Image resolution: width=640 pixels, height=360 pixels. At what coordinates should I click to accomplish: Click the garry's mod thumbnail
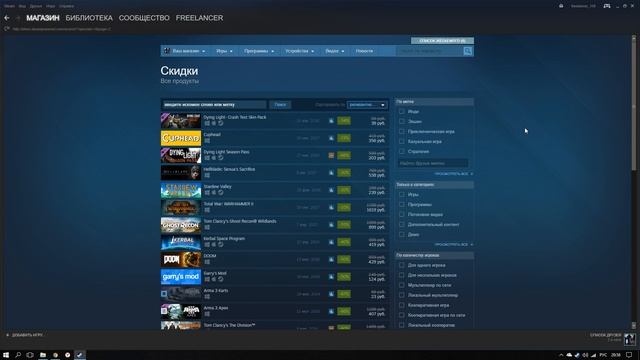[181, 277]
